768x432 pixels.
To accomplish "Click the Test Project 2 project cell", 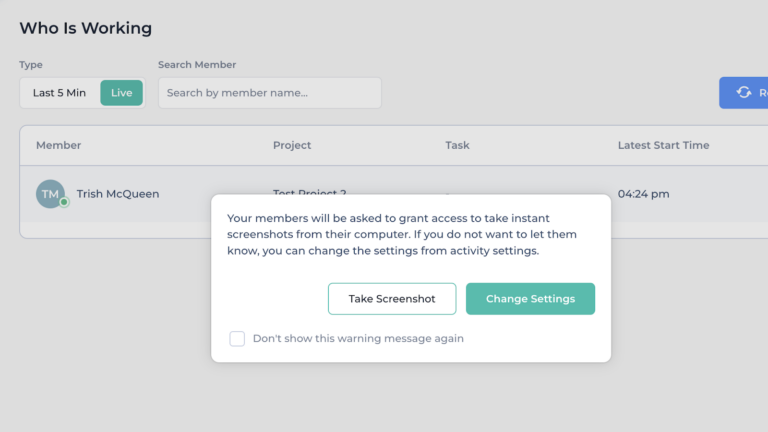I will (310, 191).
